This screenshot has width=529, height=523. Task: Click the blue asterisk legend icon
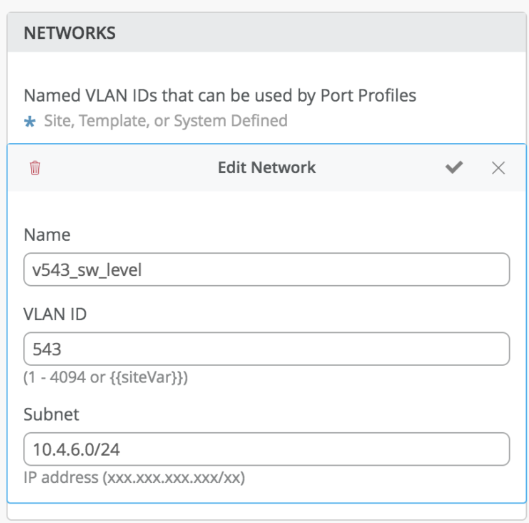[x=30, y=121]
